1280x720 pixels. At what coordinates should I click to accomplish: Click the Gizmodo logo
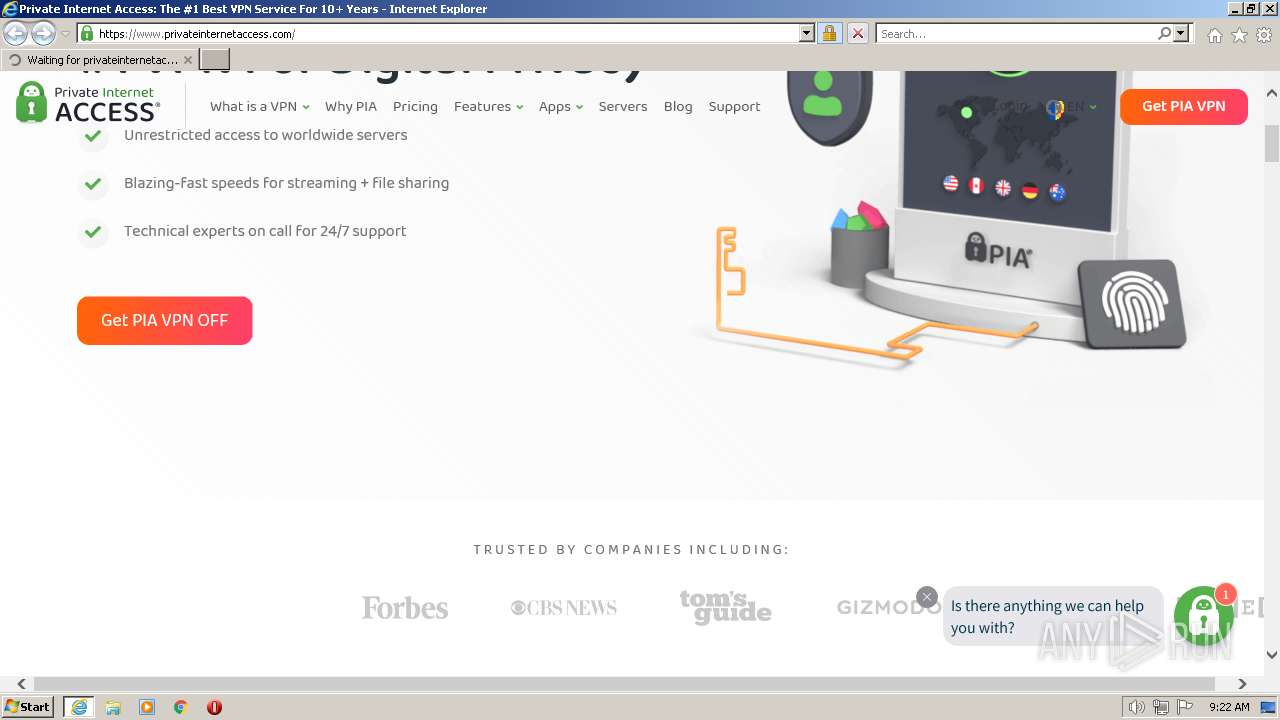(889, 607)
